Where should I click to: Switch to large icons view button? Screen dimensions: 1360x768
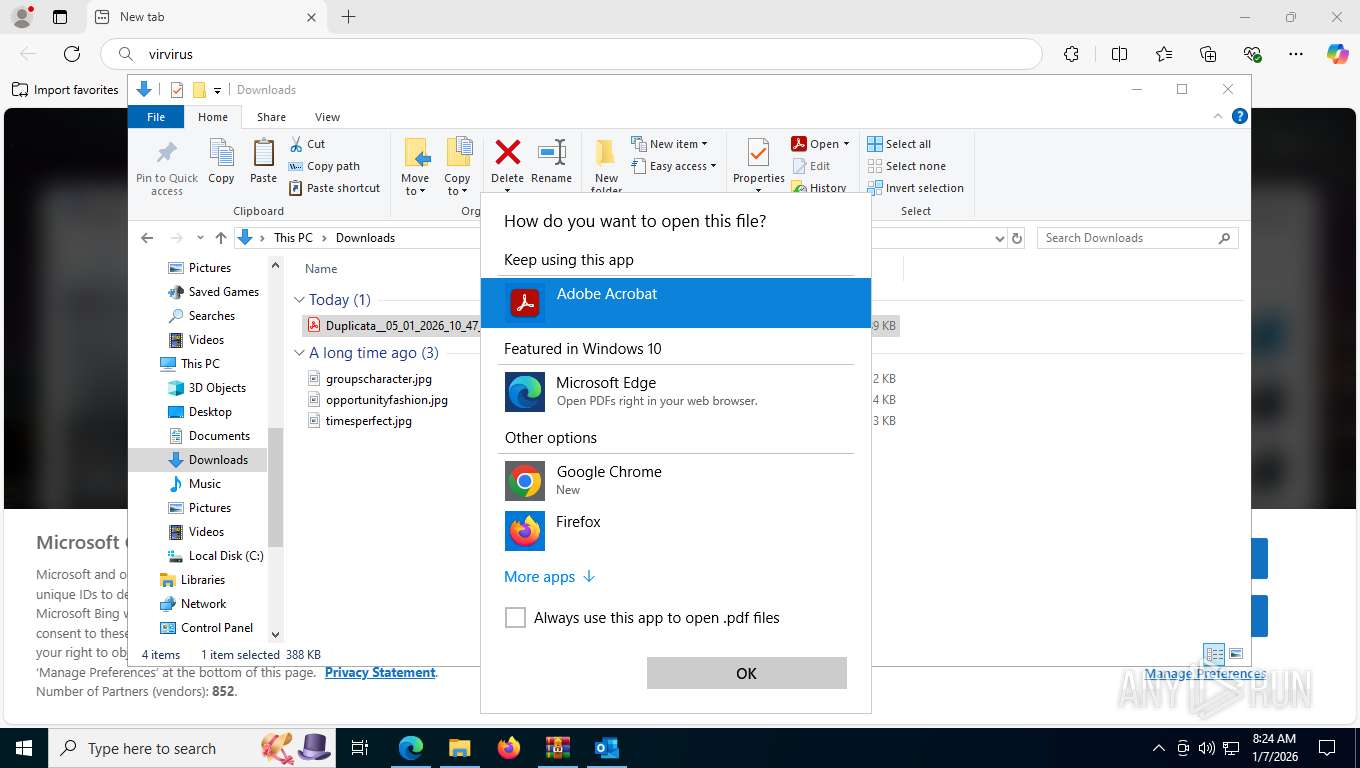coord(1236,655)
